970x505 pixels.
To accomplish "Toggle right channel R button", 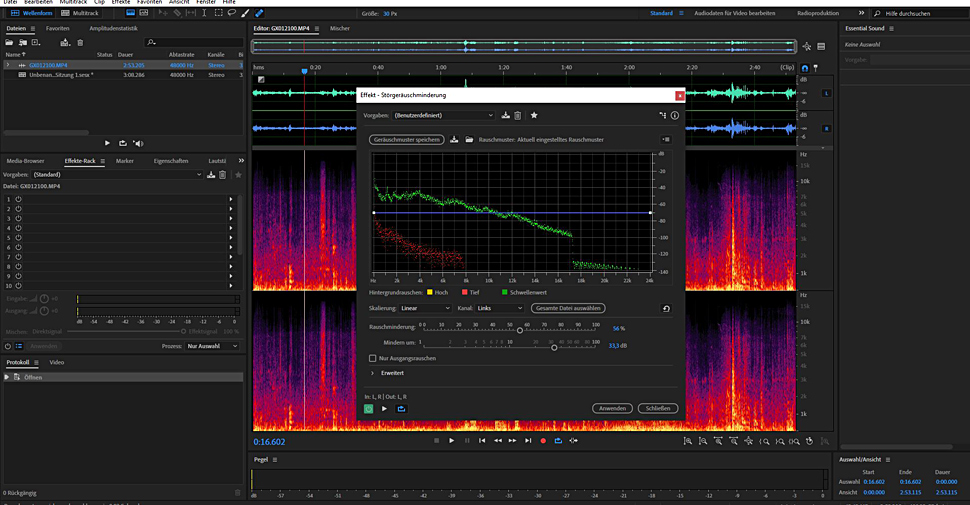I will pyautogui.click(x=826, y=129).
